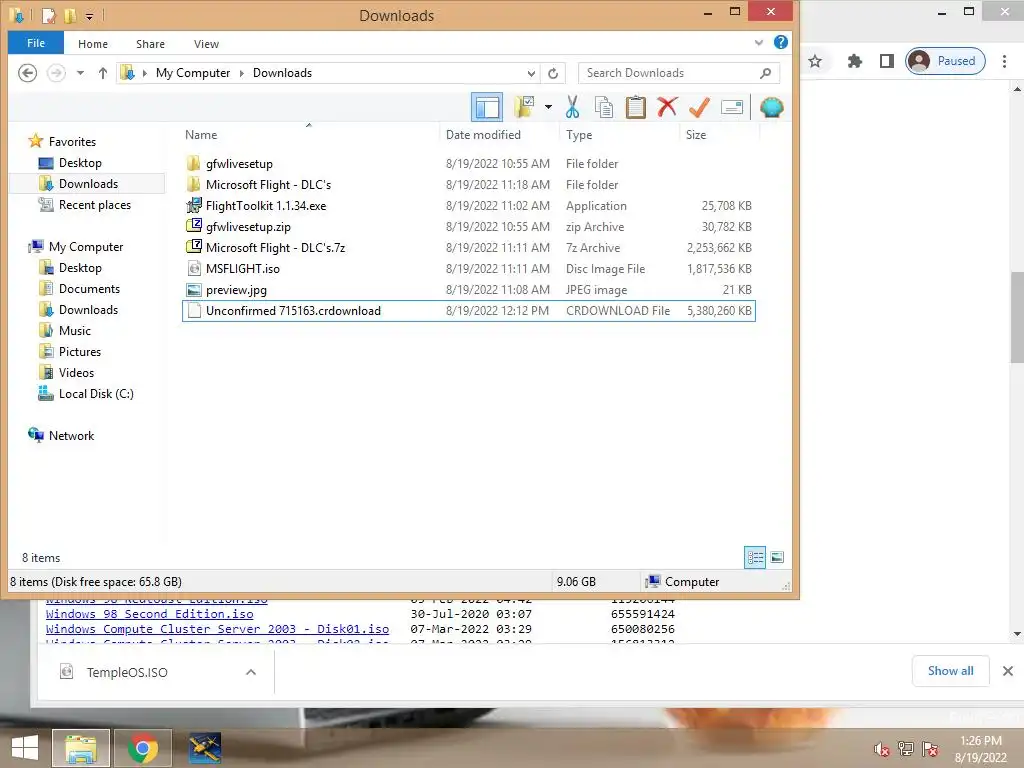Click the Rename toolbar icon
This screenshot has width=1024, height=768.
pyautogui.click(x=732, y=107)
